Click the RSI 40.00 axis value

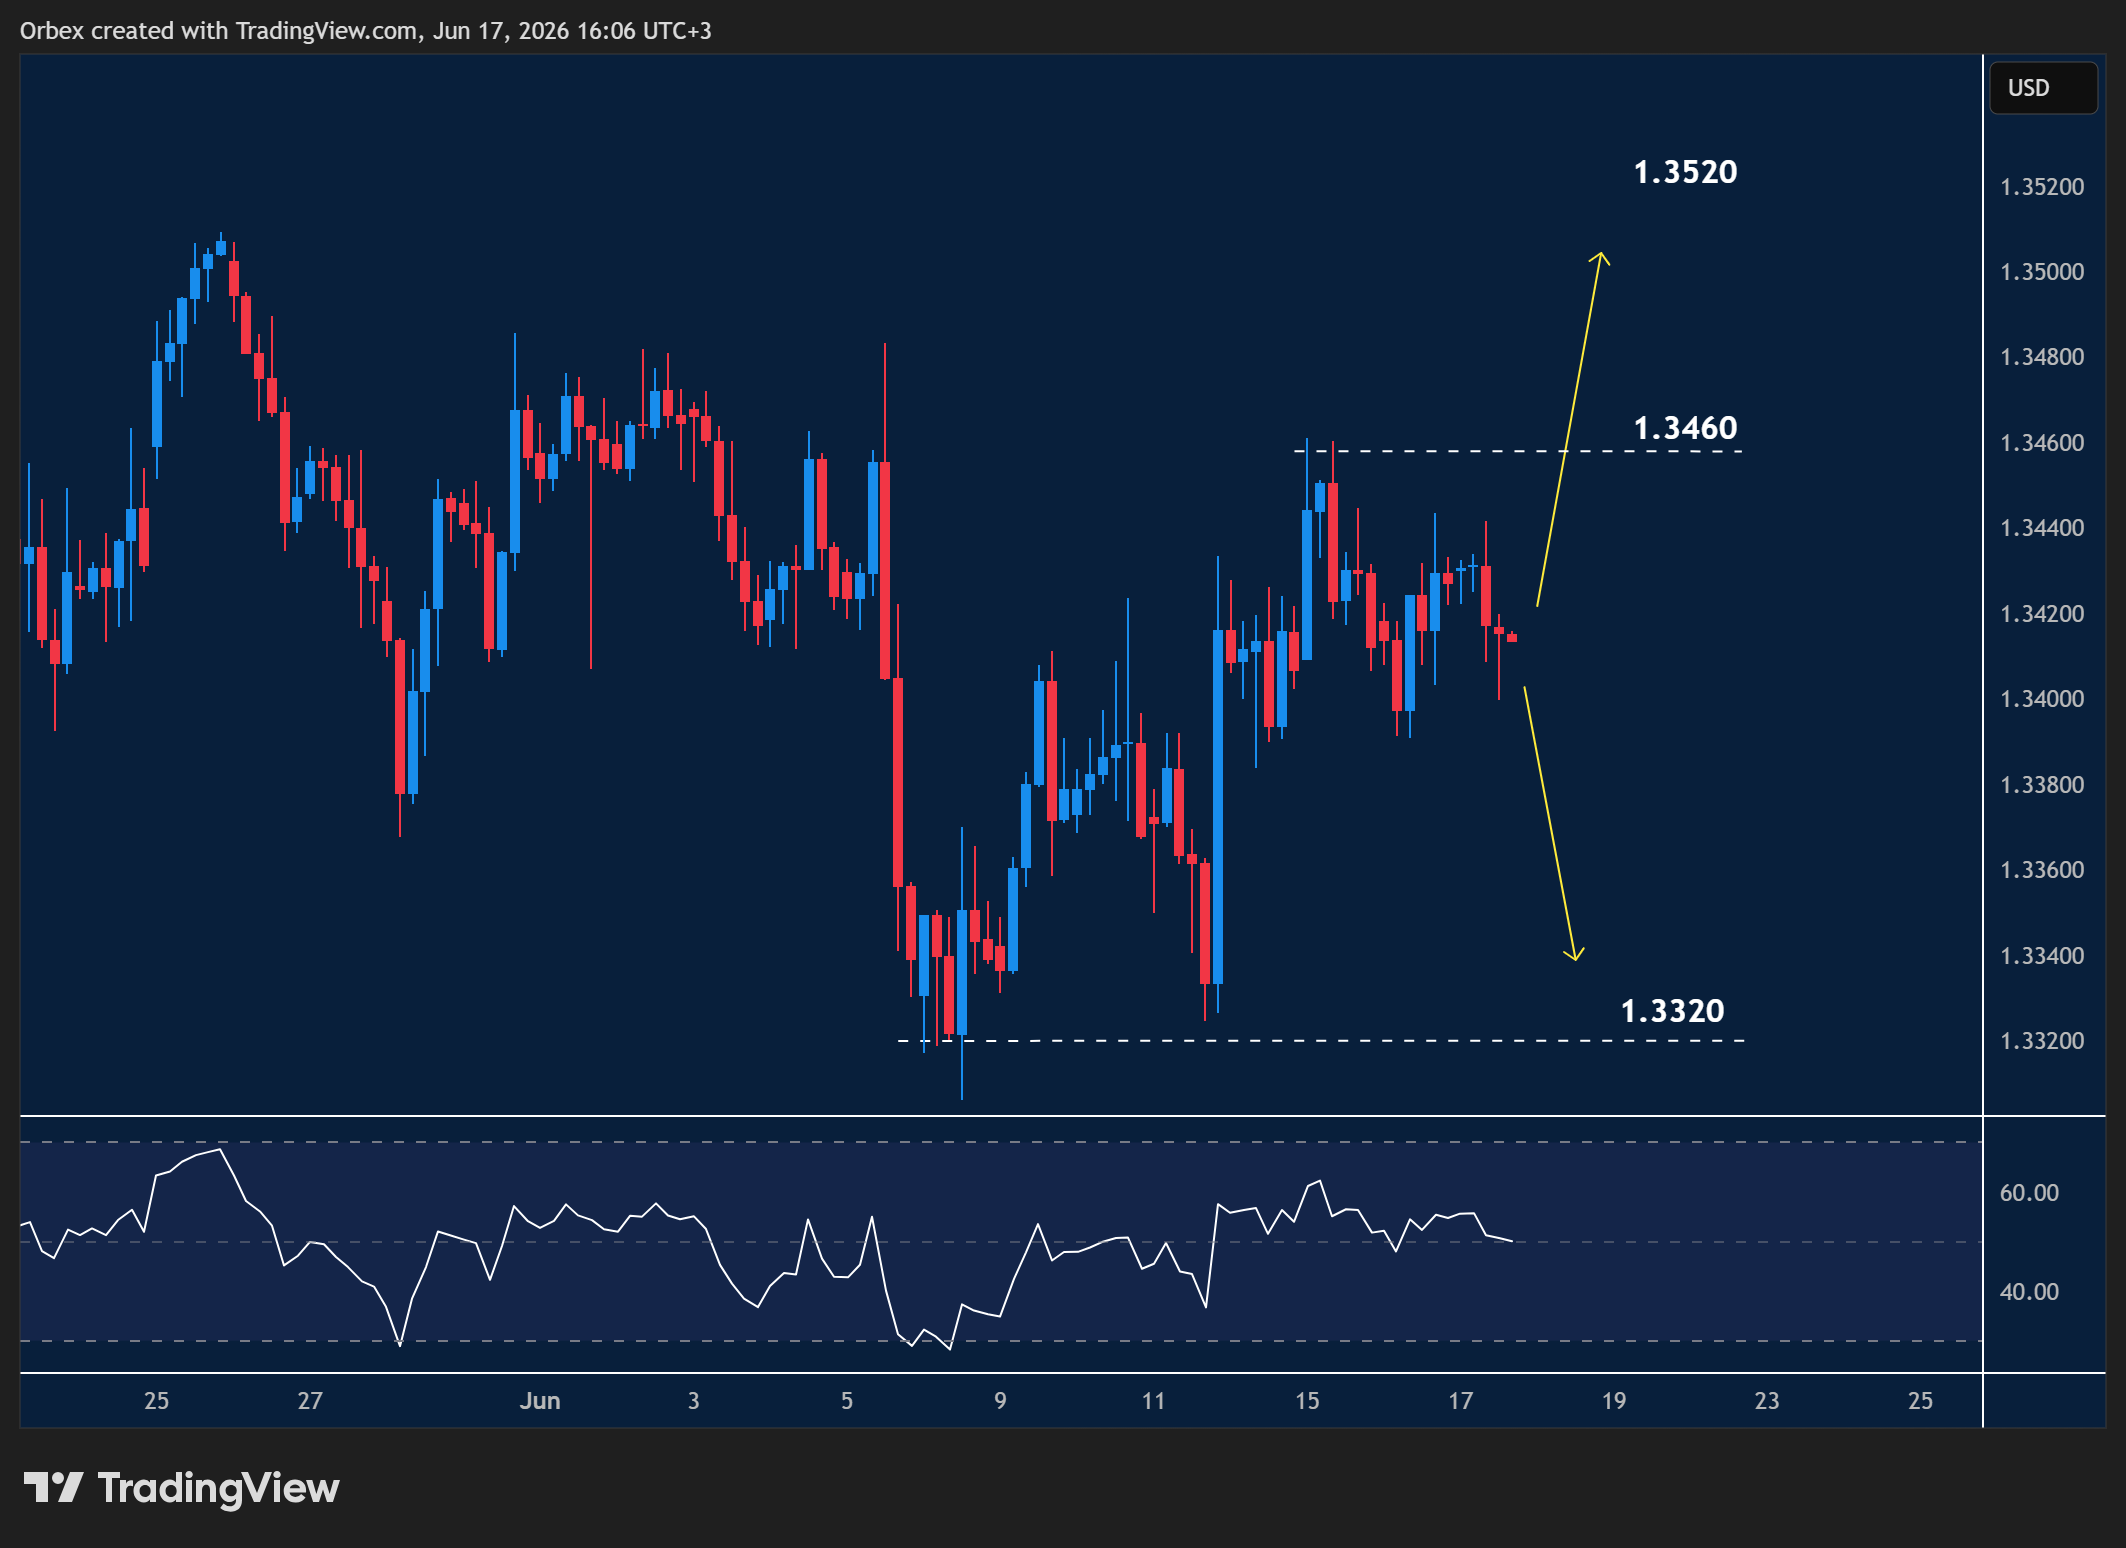[x=2029, y=1292]
